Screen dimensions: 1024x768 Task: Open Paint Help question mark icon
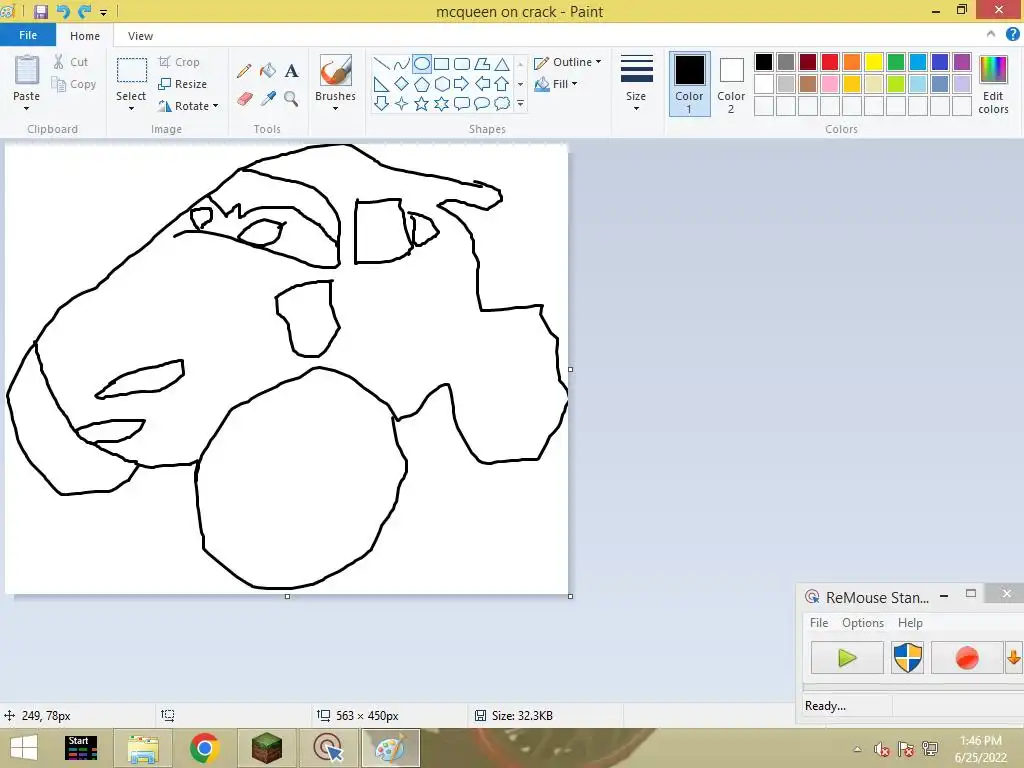[1012, 35]
